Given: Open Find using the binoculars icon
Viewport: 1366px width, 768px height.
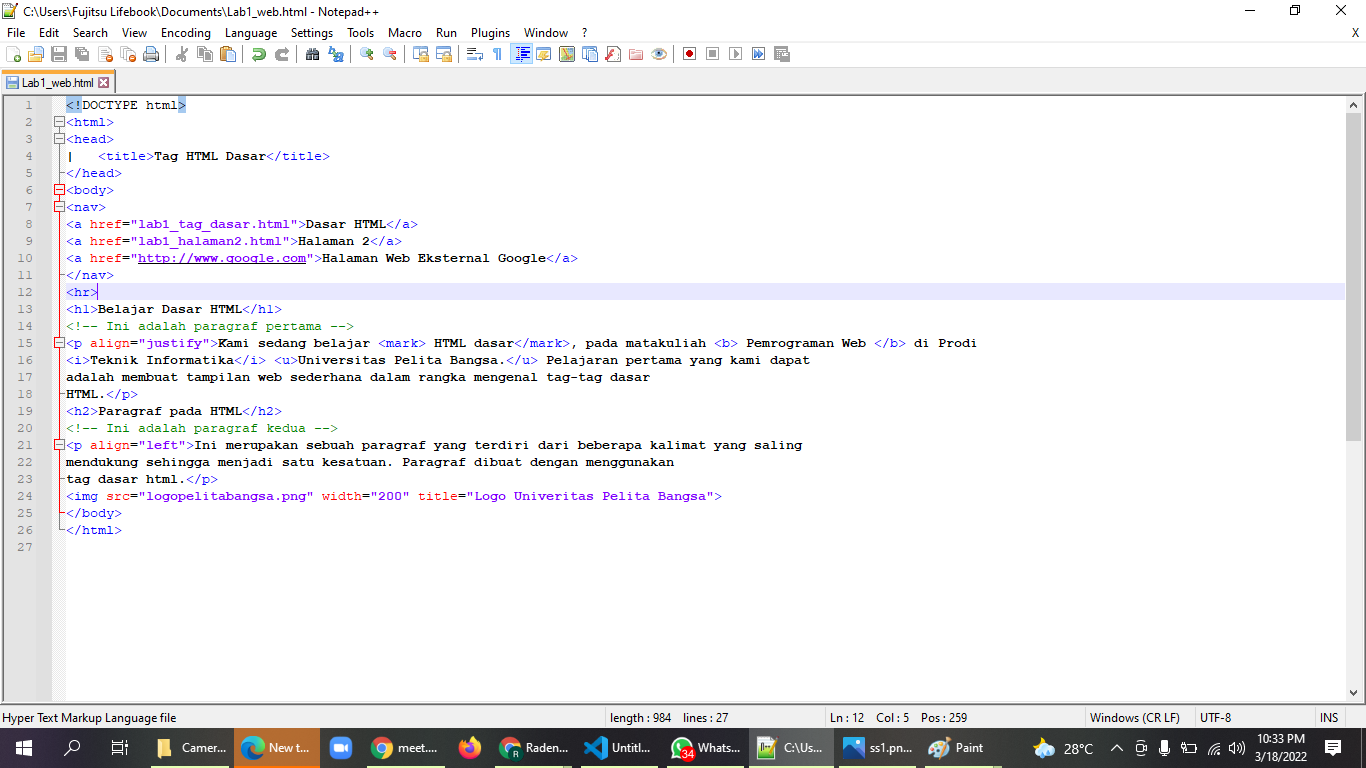Looking at the screenshot, I should pyautogui.click(x=313, y=54).
